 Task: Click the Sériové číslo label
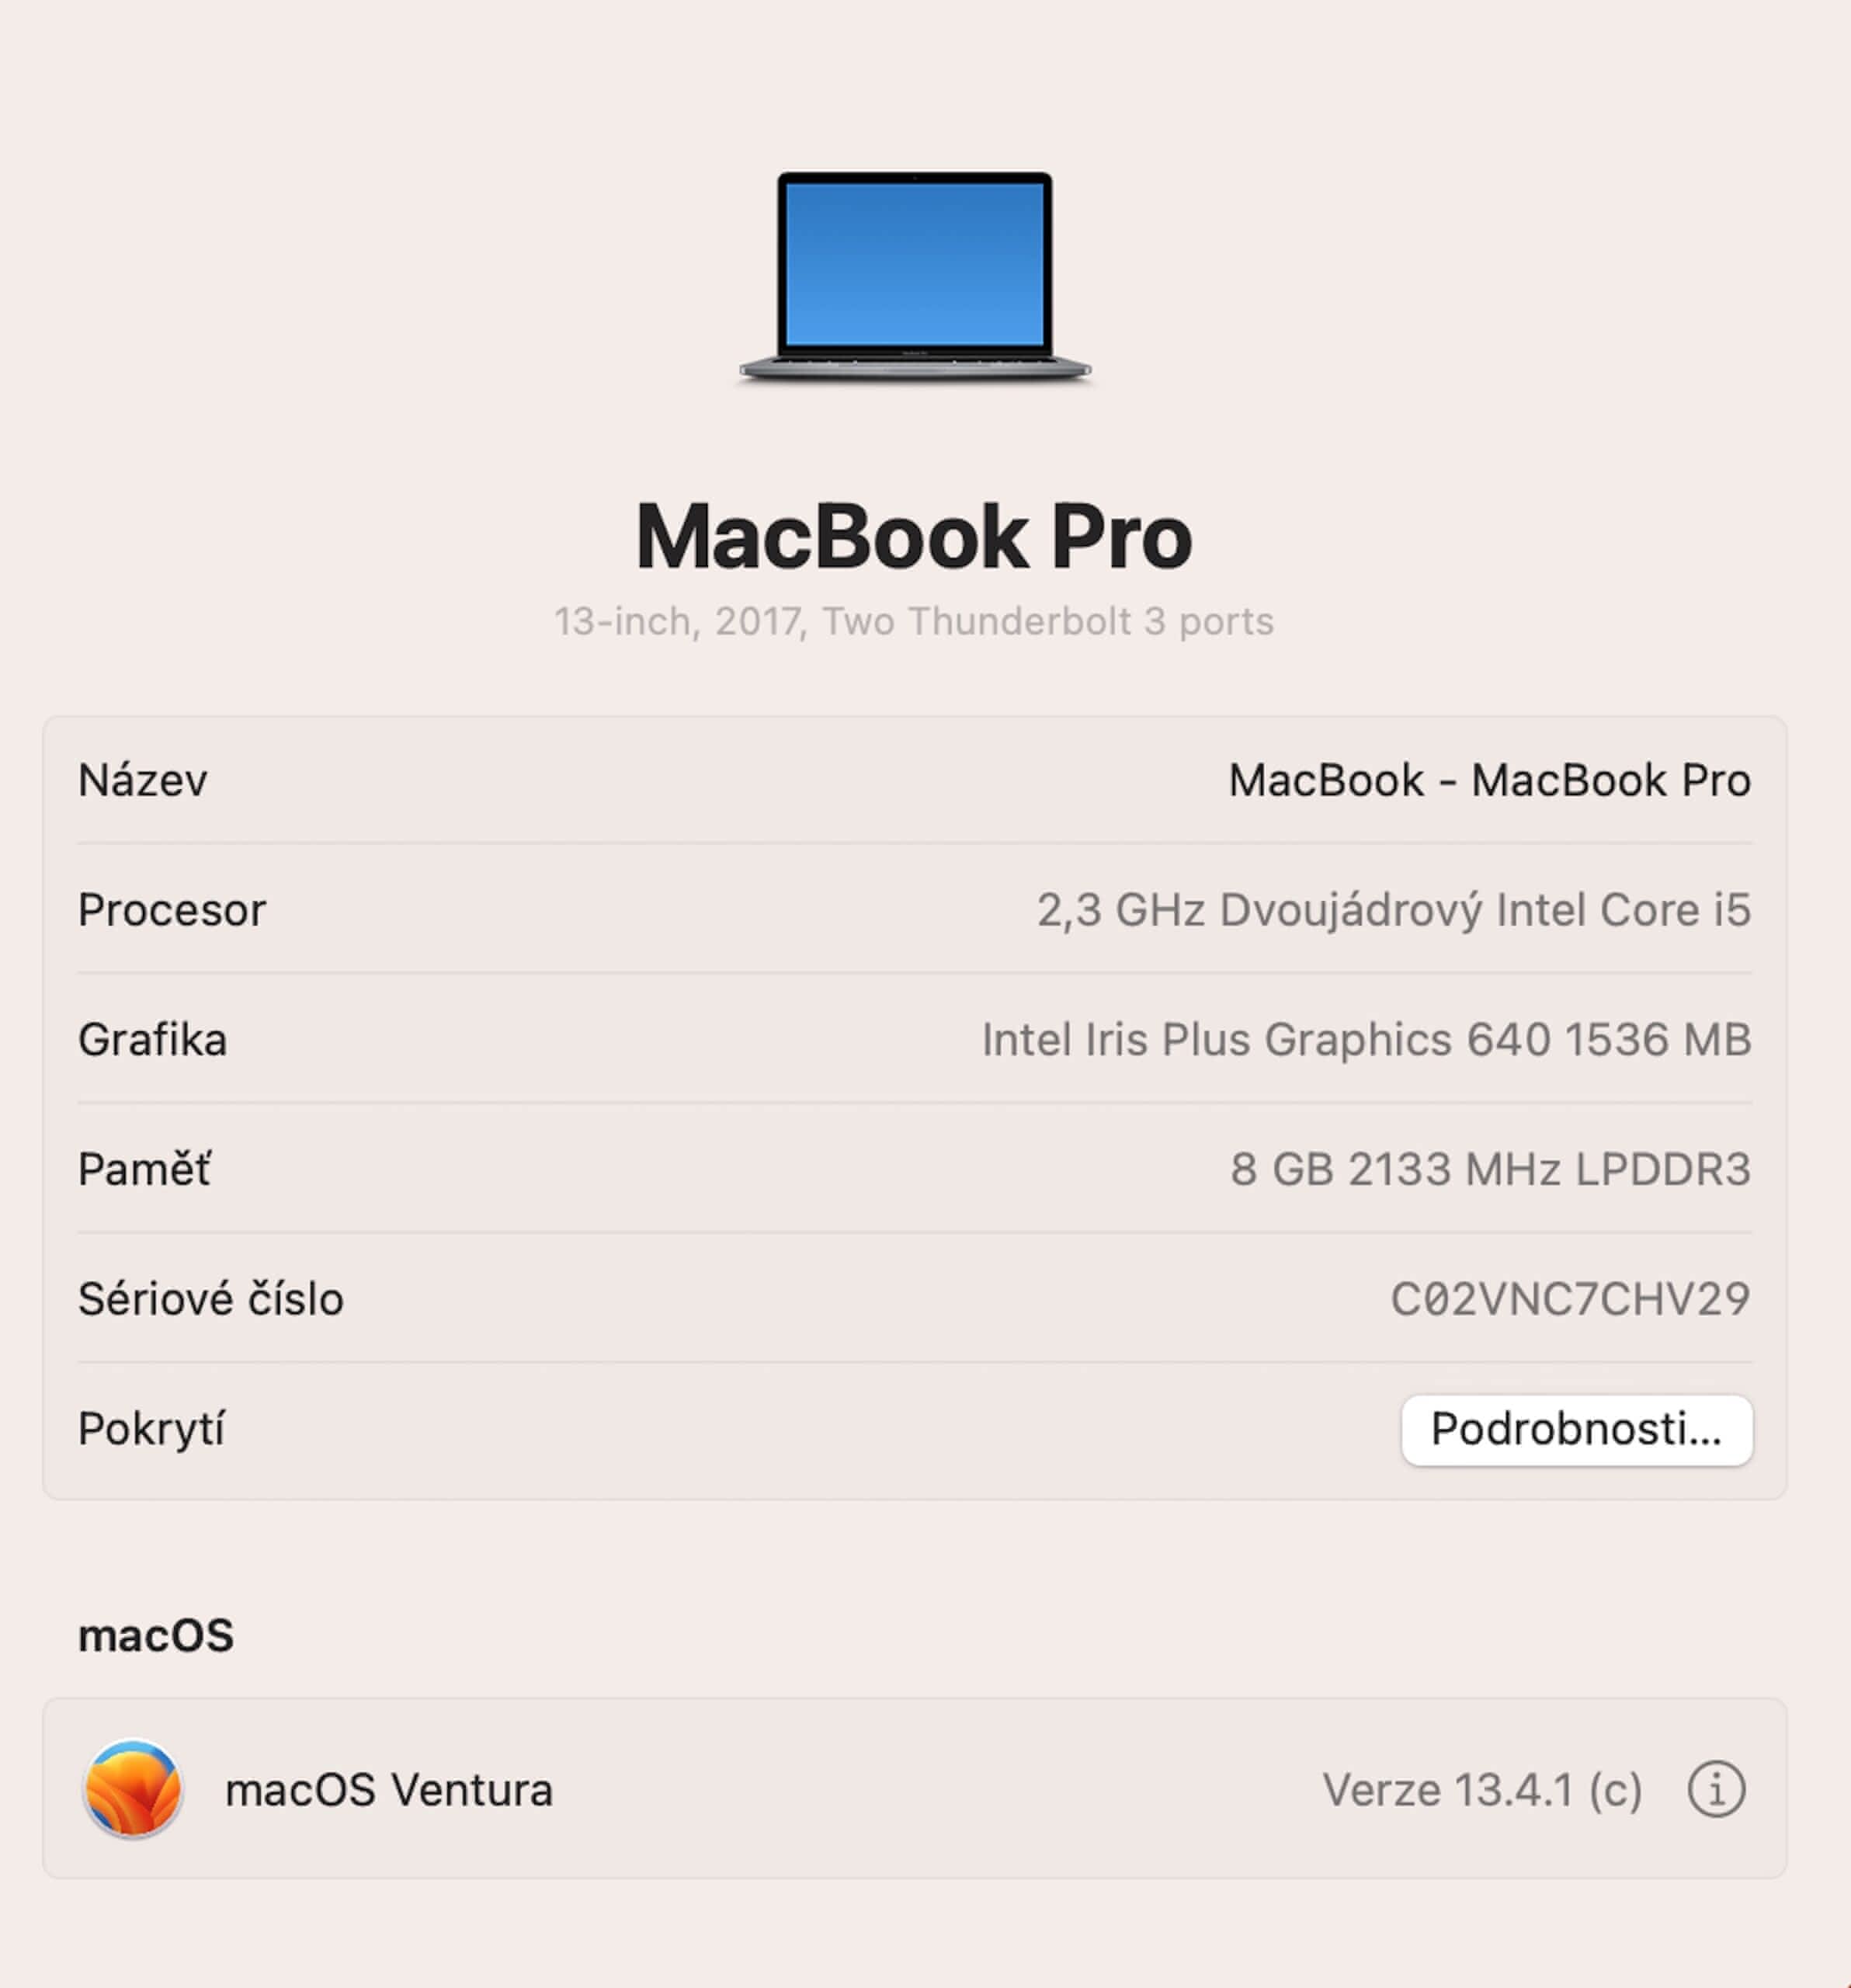(211, 1299)
